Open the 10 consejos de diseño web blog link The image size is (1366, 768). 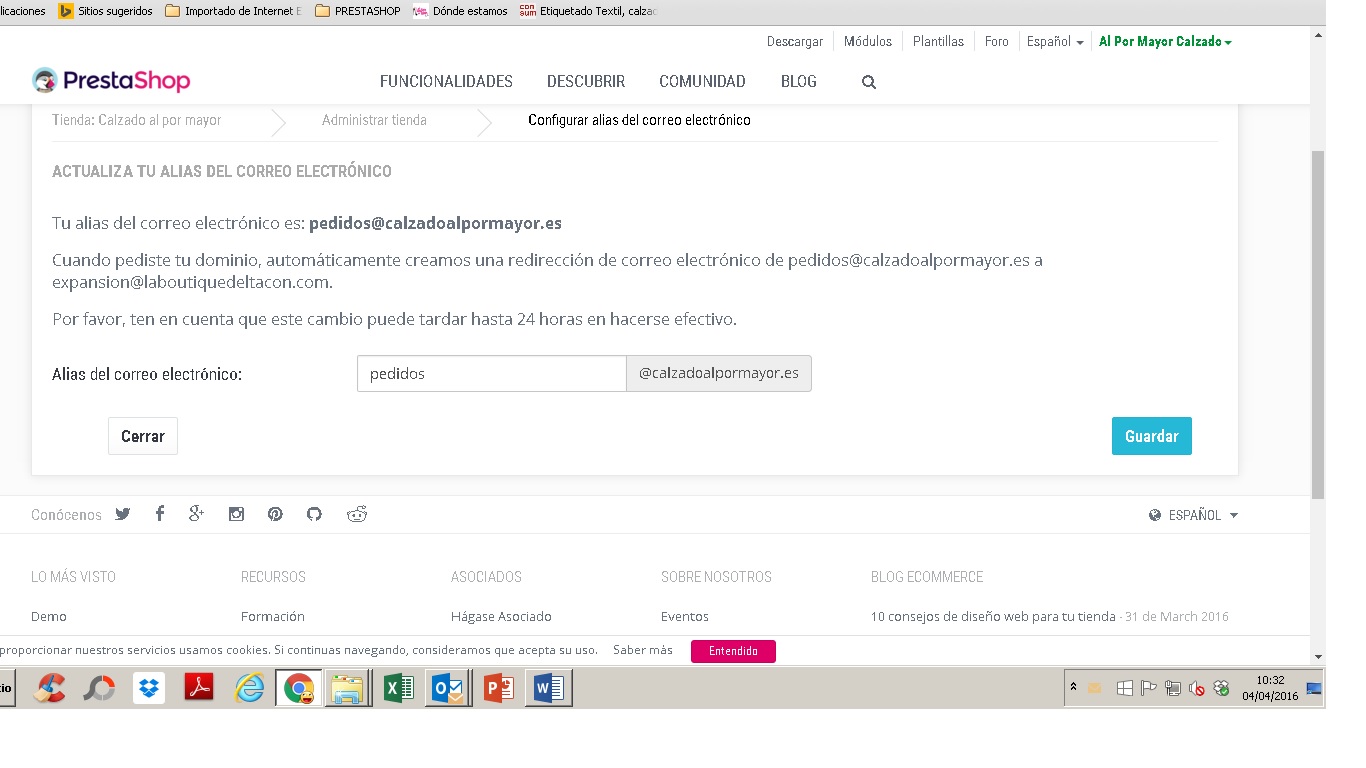coord(993,617)
